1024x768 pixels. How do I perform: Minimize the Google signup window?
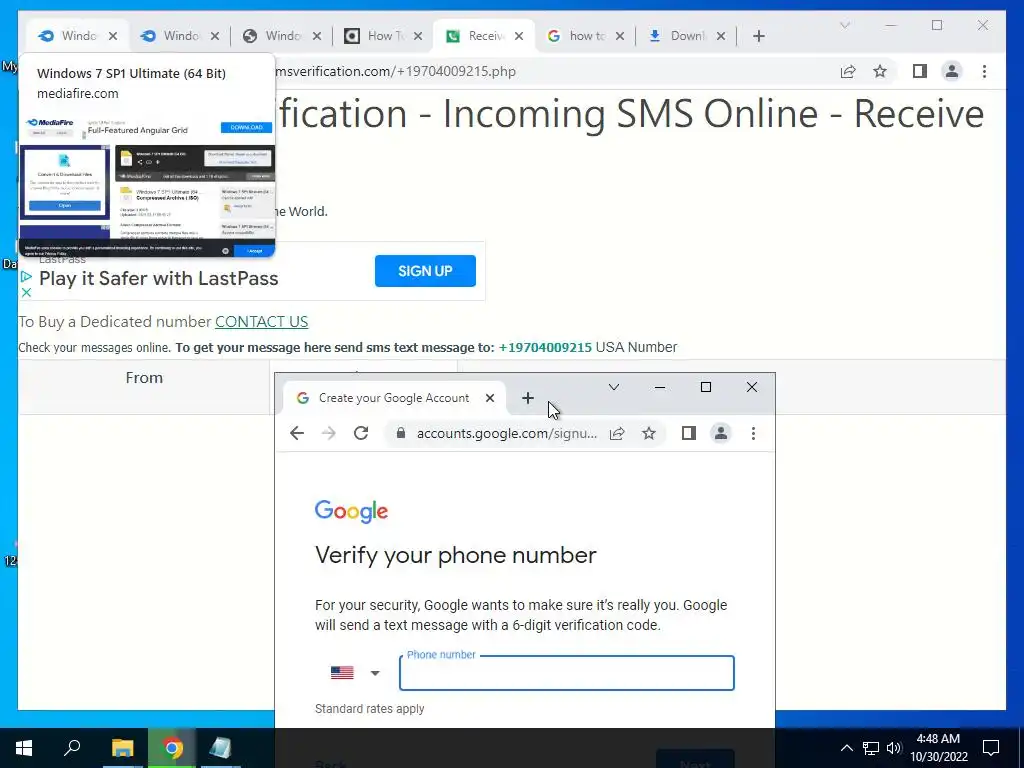click(x=660, y=387)
